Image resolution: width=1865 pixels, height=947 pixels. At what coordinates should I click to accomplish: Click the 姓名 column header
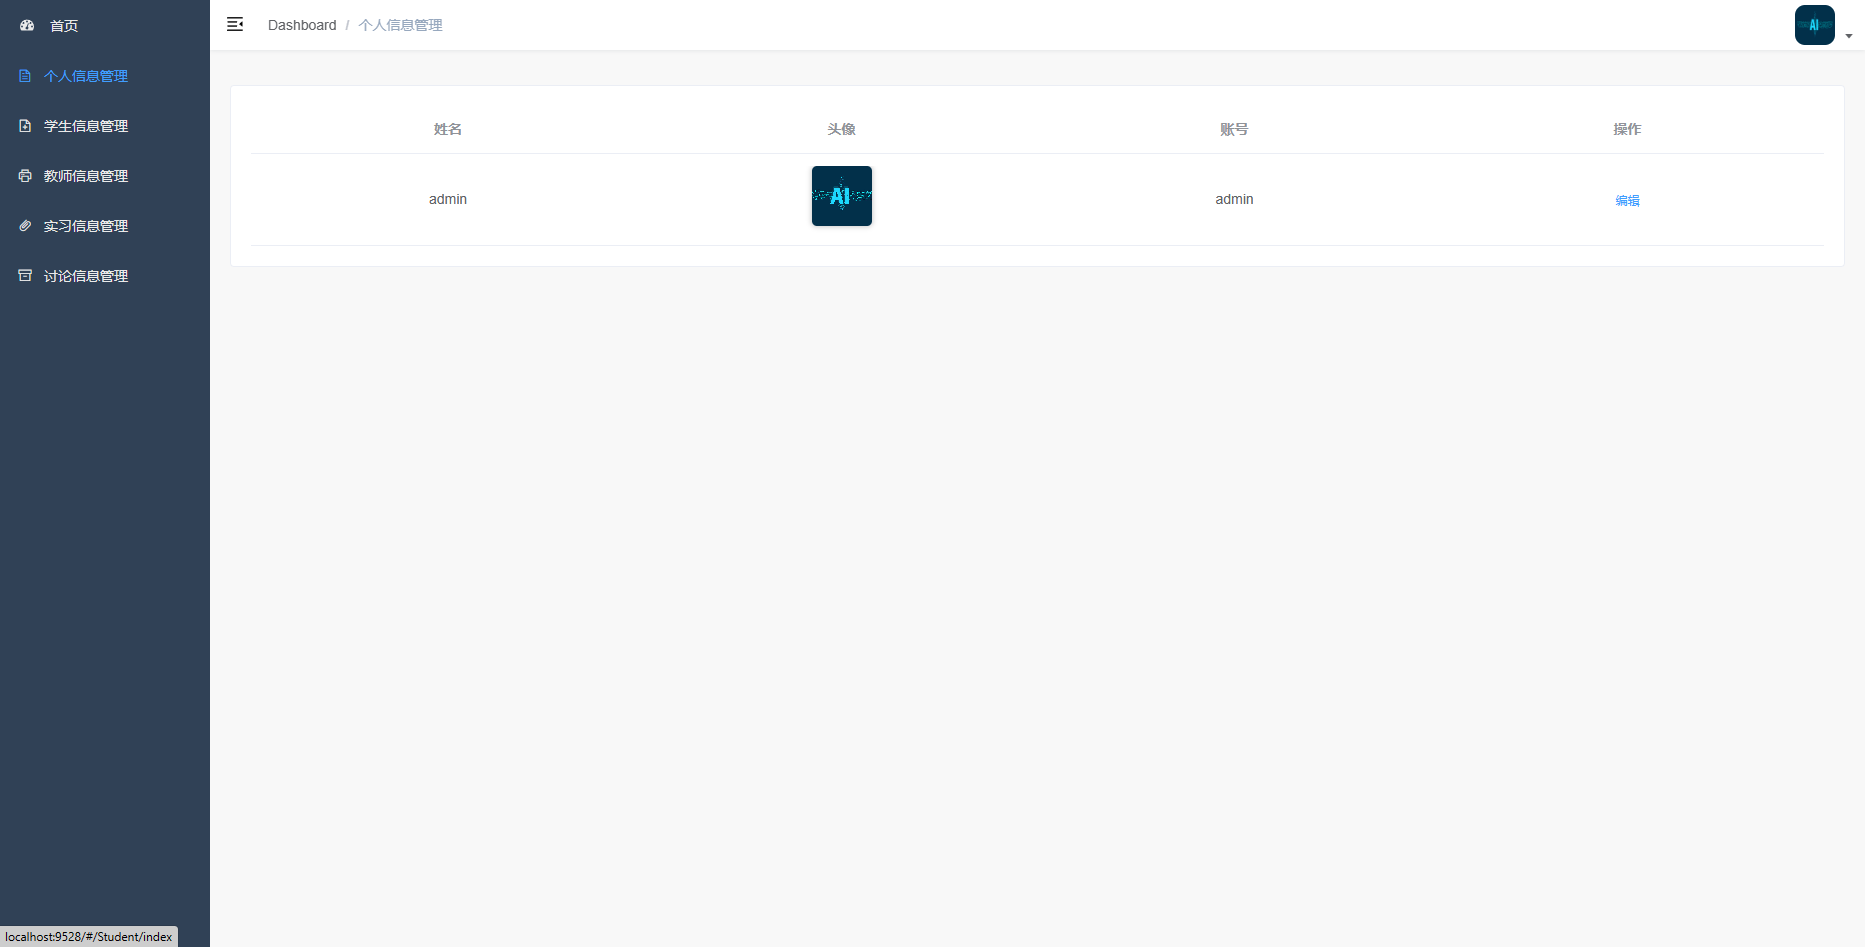click(x=448, y=129)
